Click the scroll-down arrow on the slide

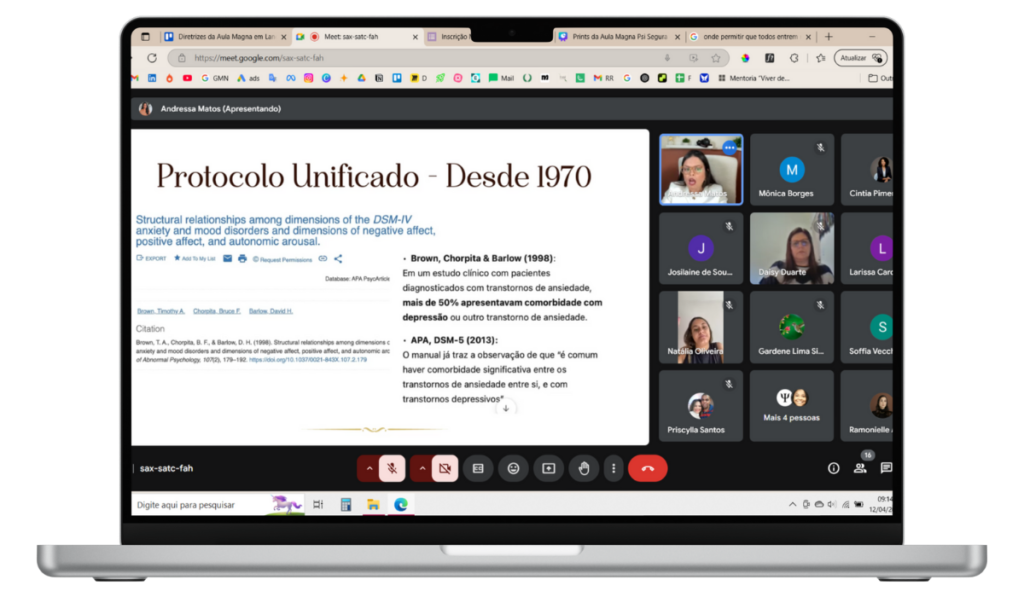pos(506,408)
